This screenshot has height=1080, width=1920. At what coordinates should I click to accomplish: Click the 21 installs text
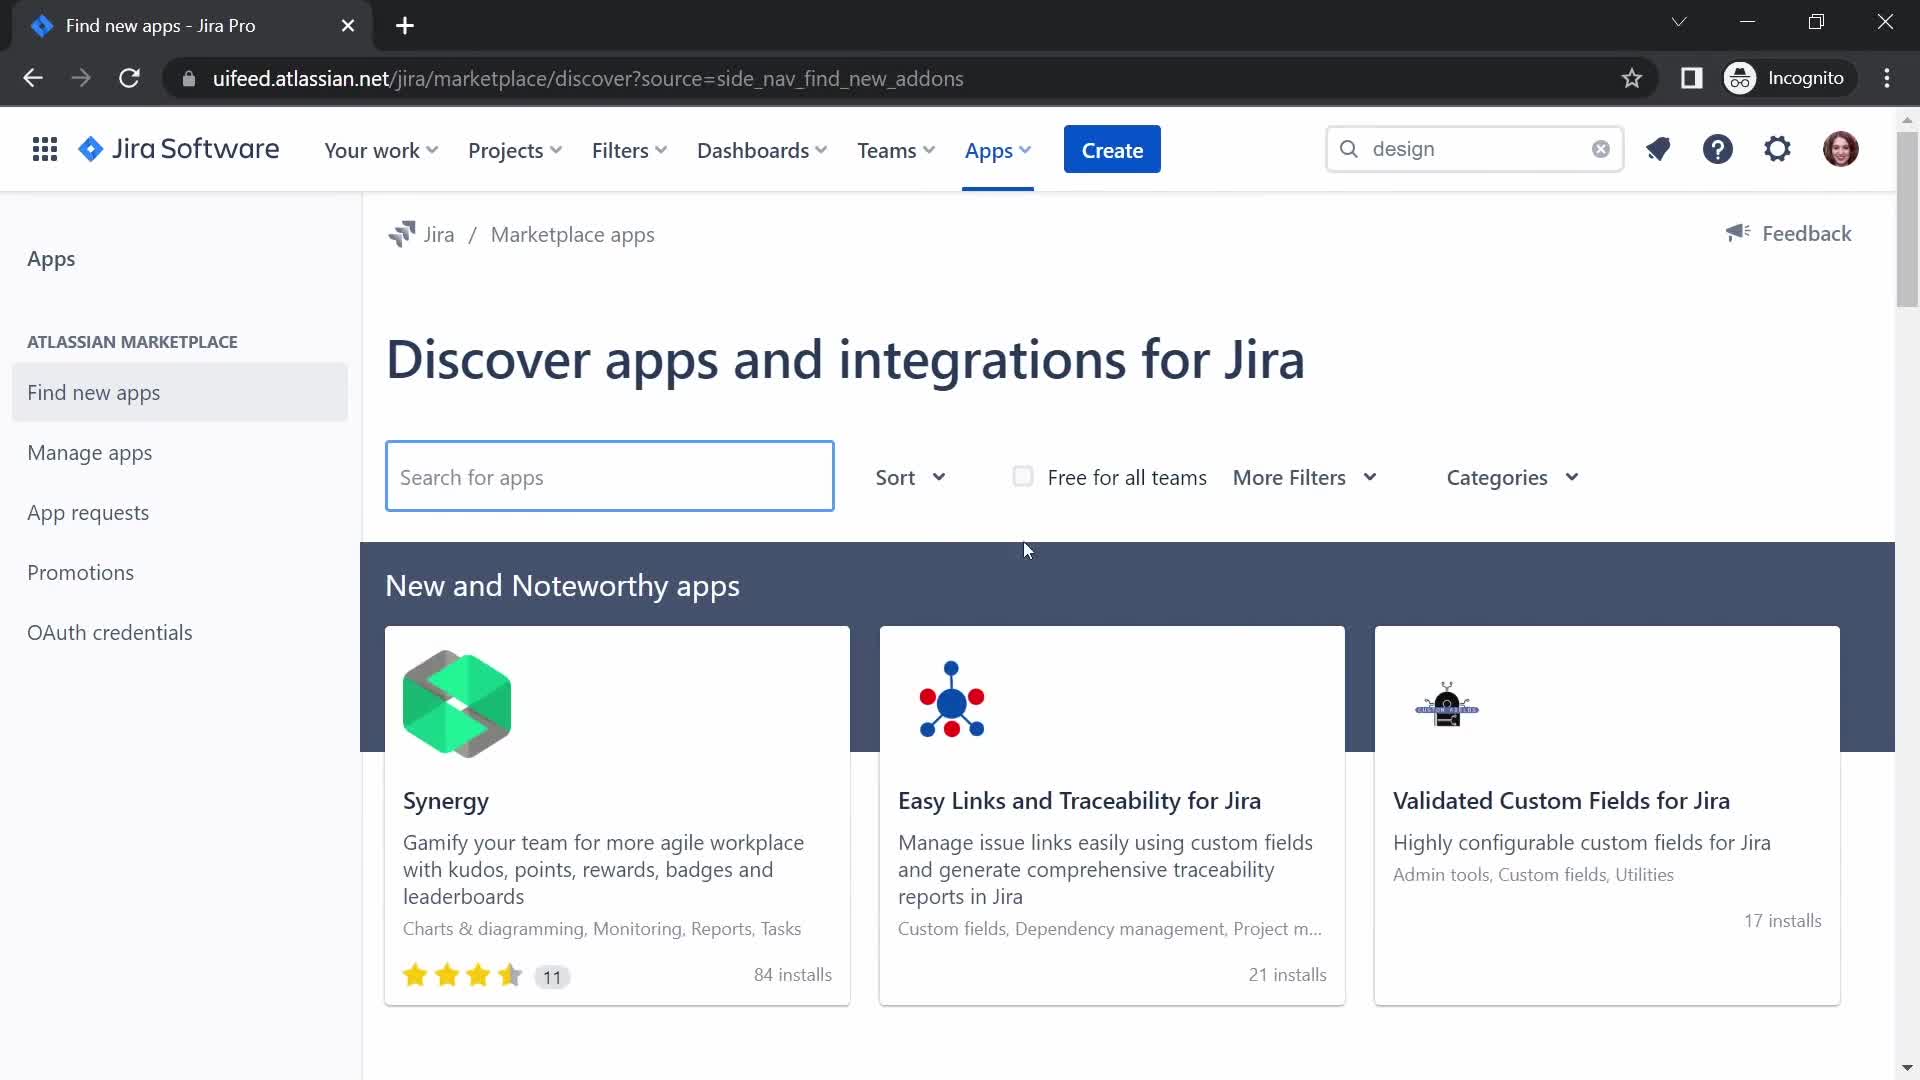tap(1288, 975)
